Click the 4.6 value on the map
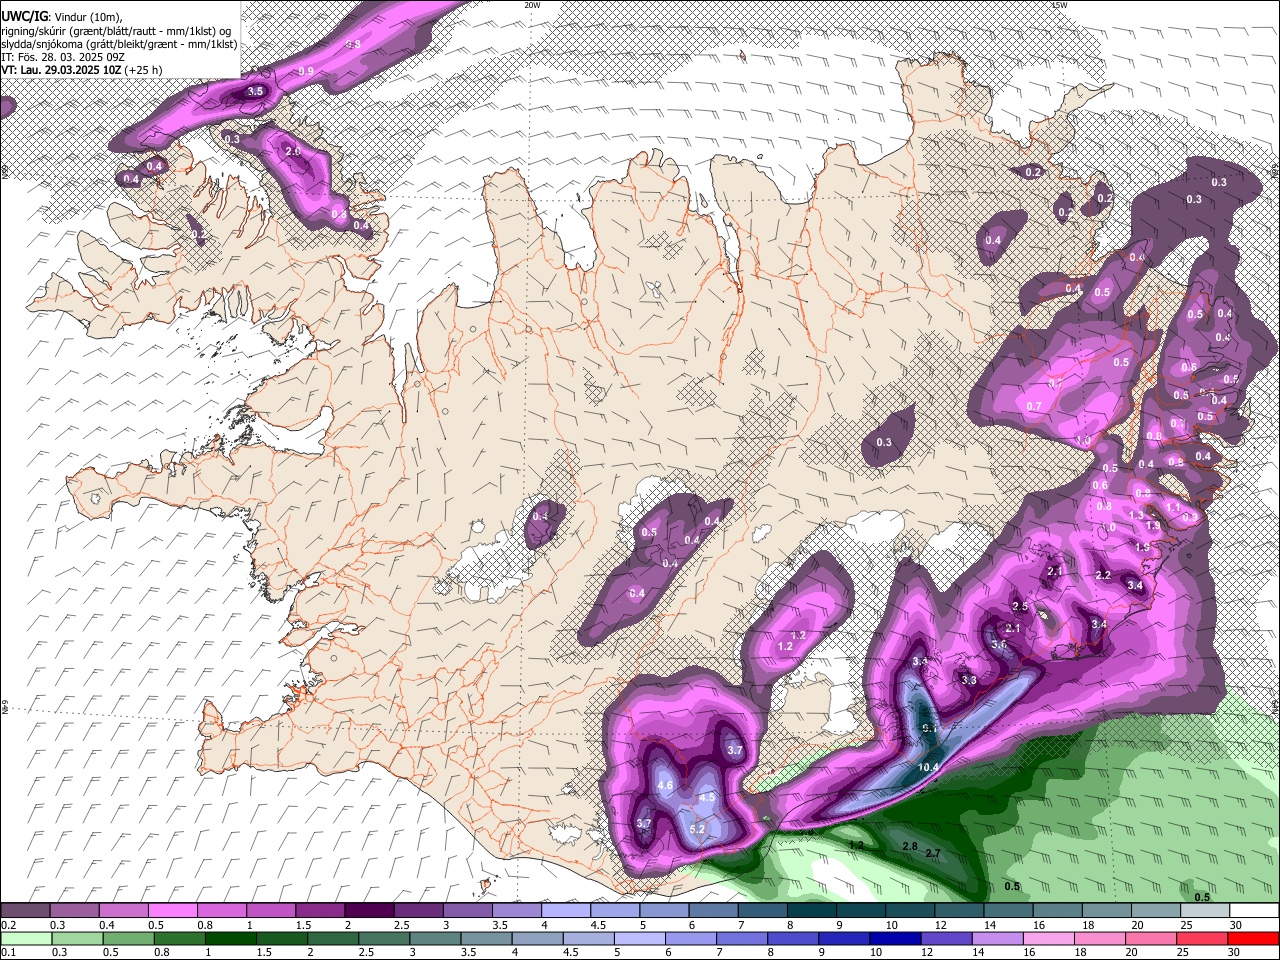This screenshot has width=1280, height=960. [665, 786]
